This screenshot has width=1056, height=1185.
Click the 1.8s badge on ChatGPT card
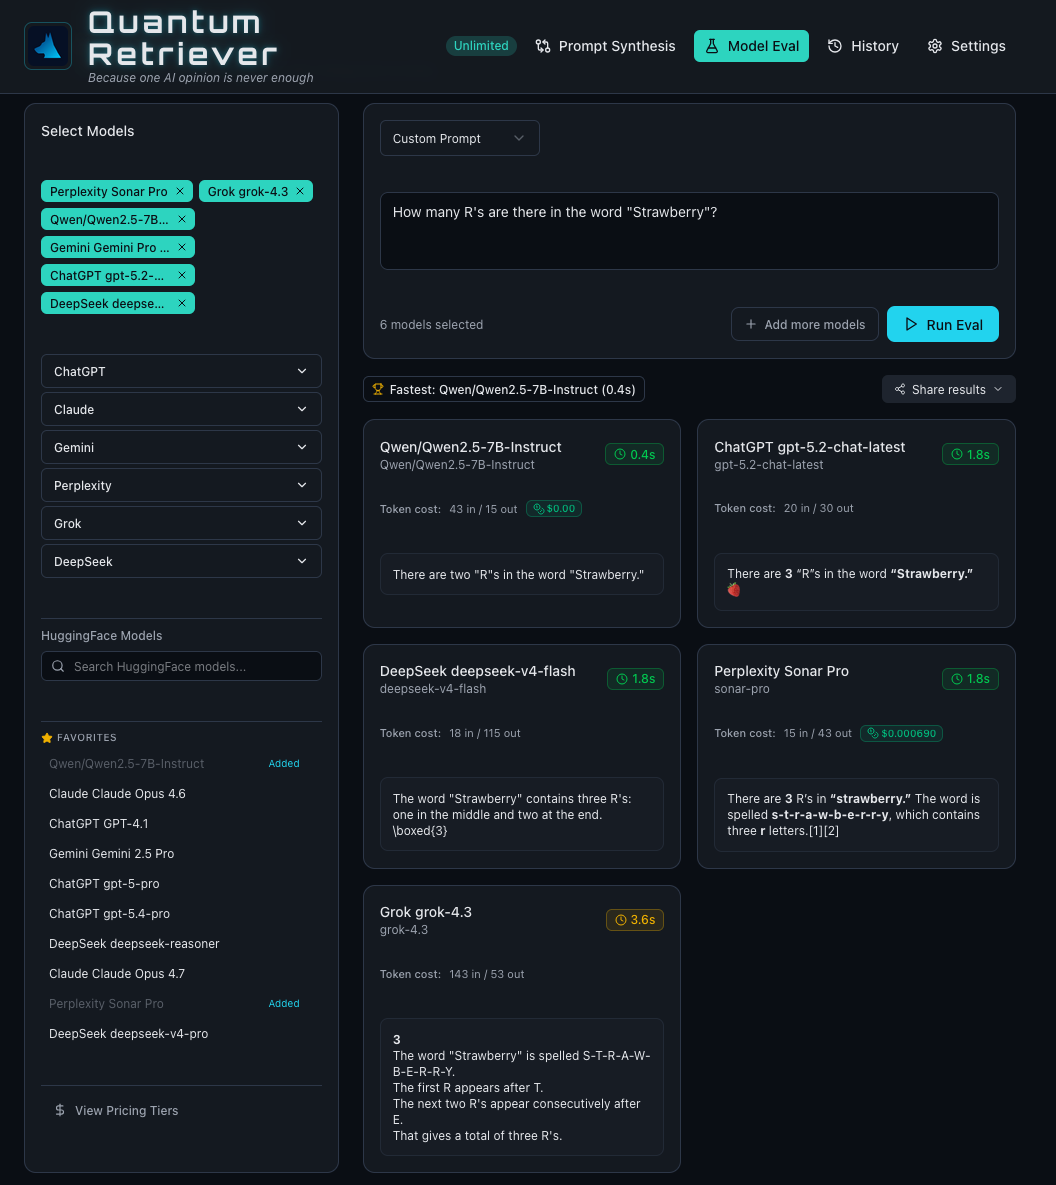[x=971, y=454]
